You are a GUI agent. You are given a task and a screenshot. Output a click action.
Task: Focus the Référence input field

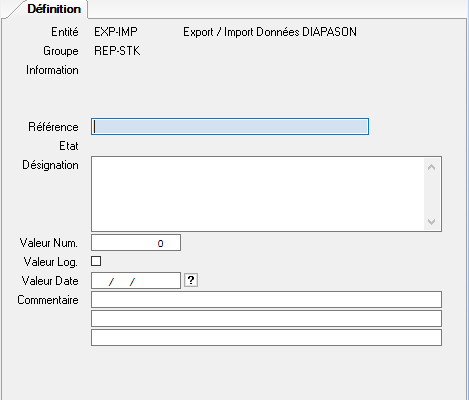[x=230, y=127]
